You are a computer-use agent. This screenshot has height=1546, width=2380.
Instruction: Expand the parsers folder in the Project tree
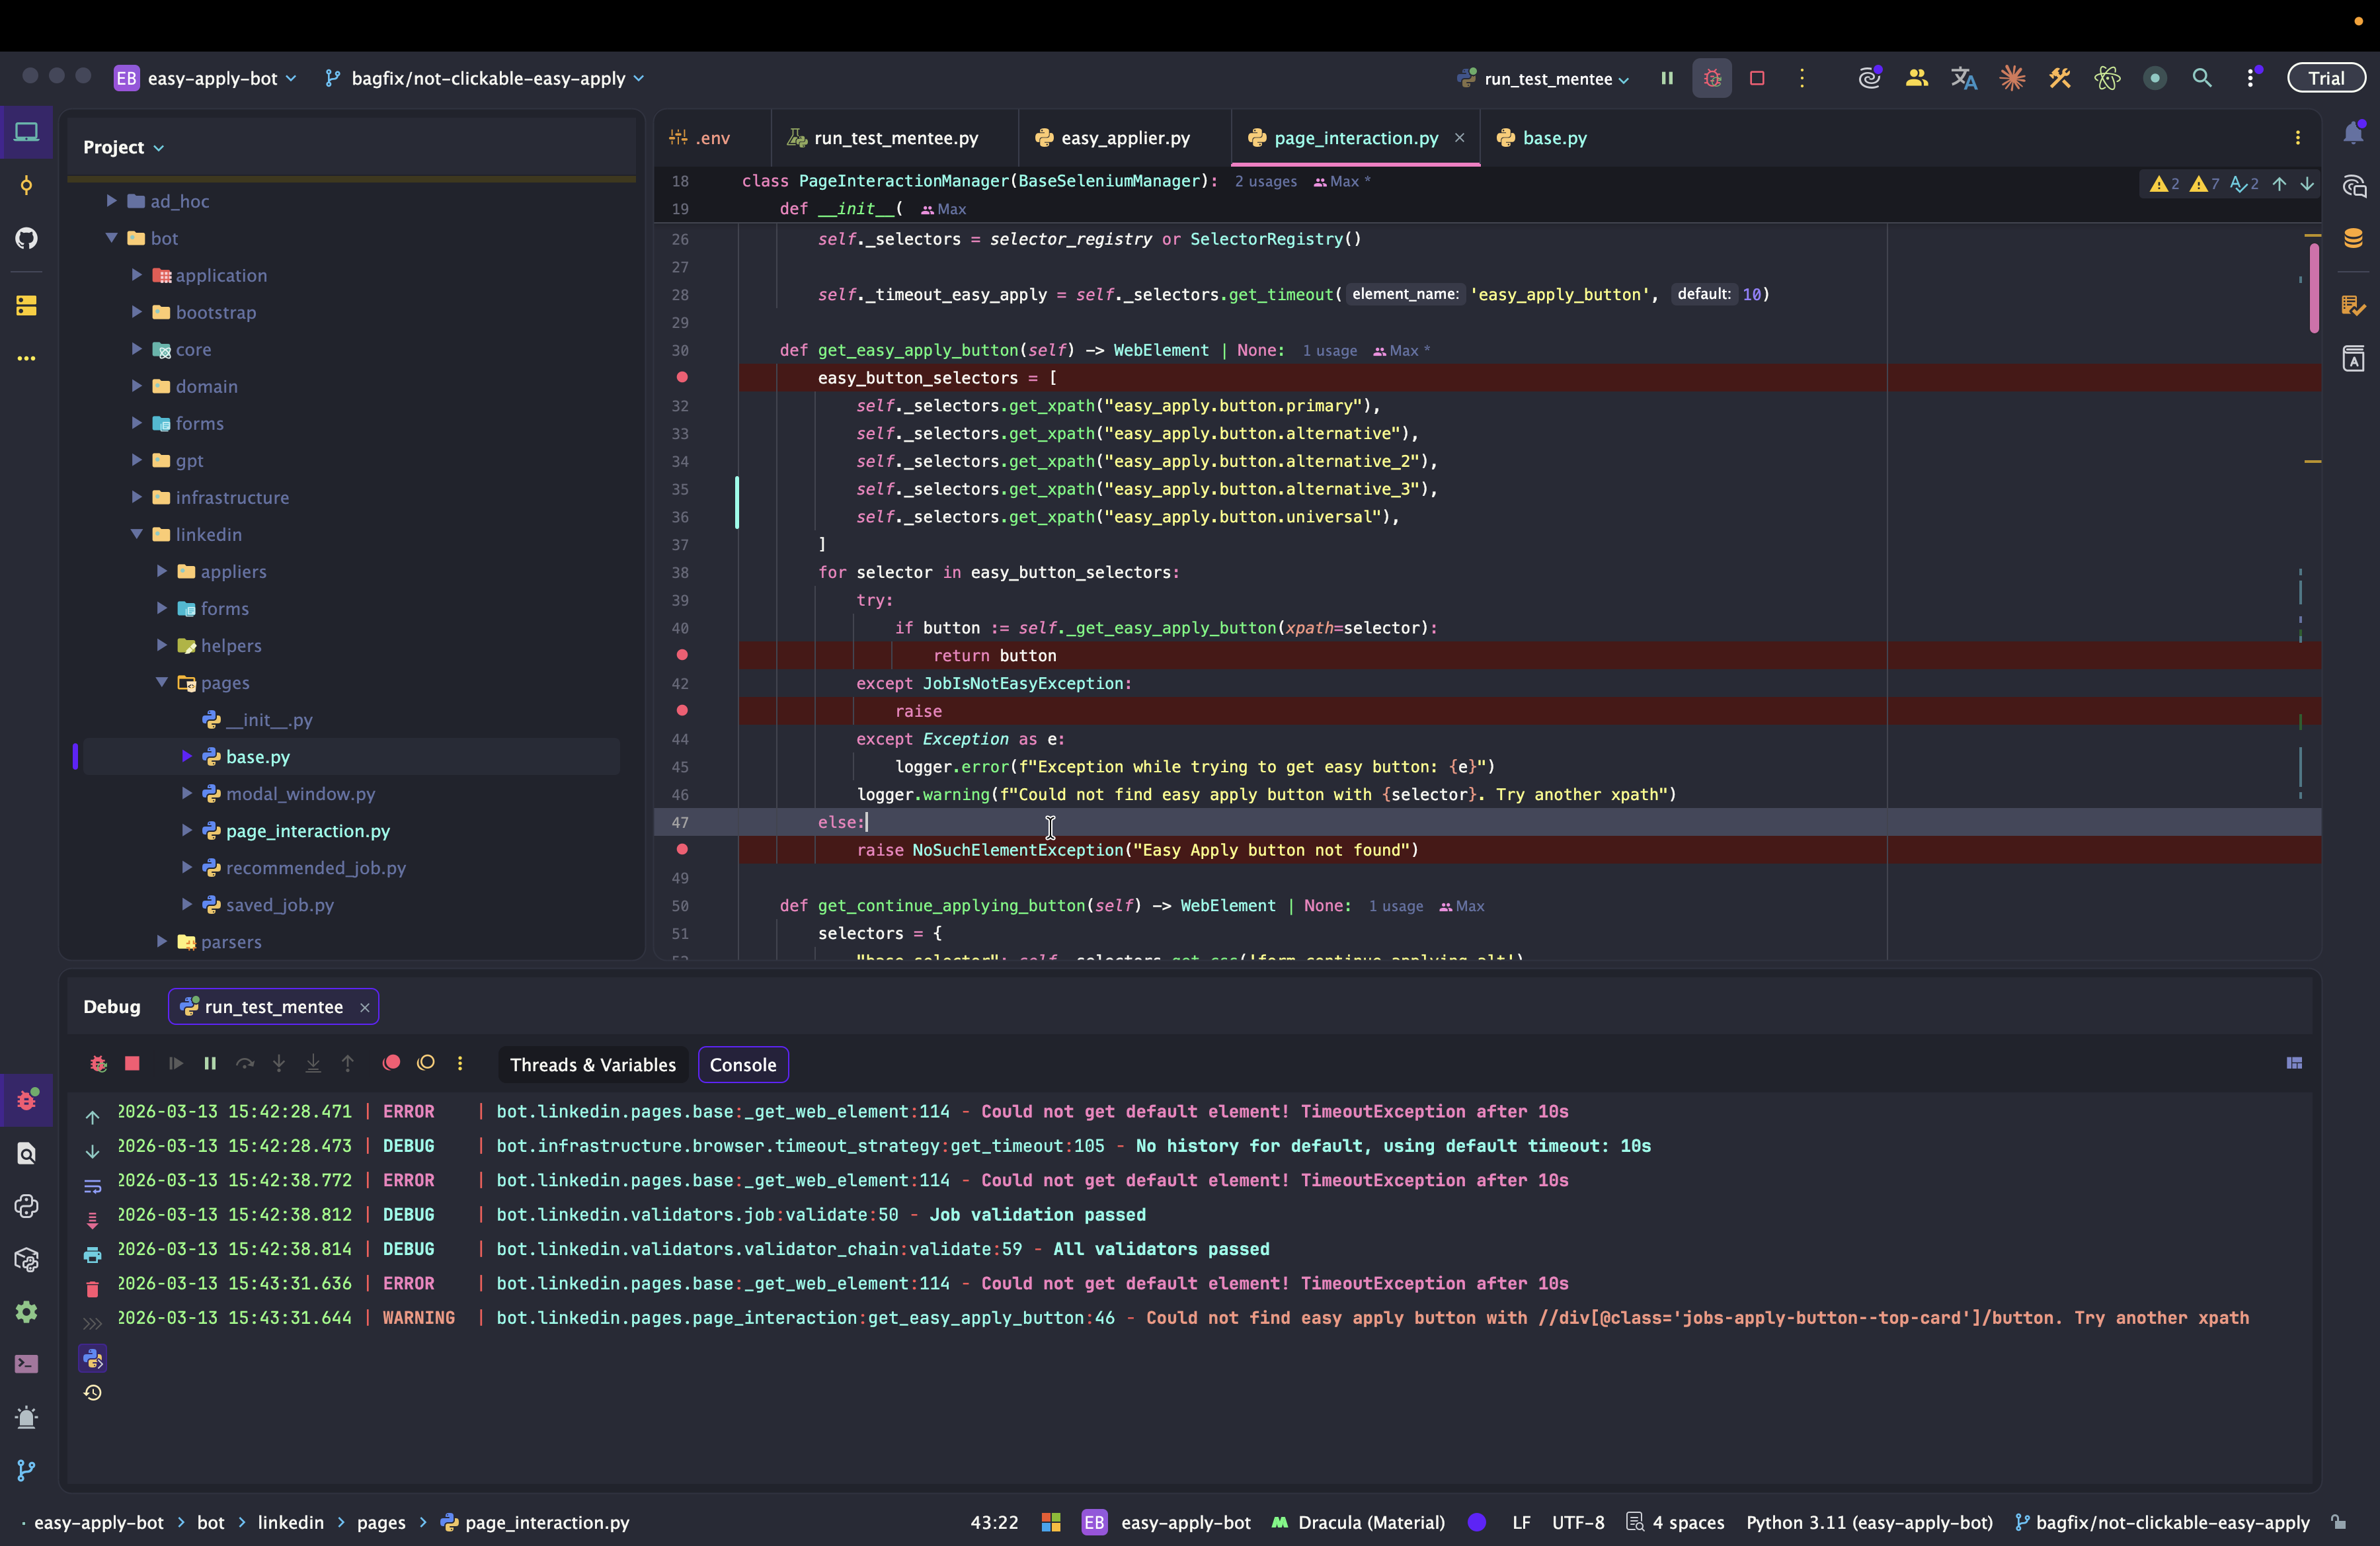click(162, 941)
